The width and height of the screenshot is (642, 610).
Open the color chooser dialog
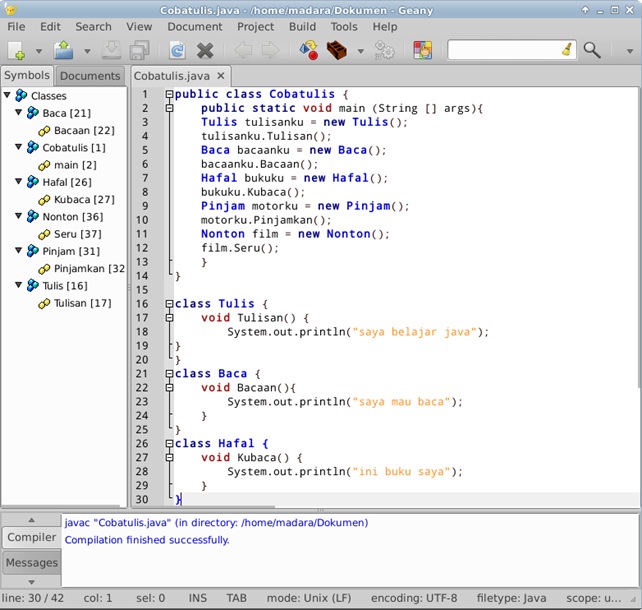pos(422,50)
